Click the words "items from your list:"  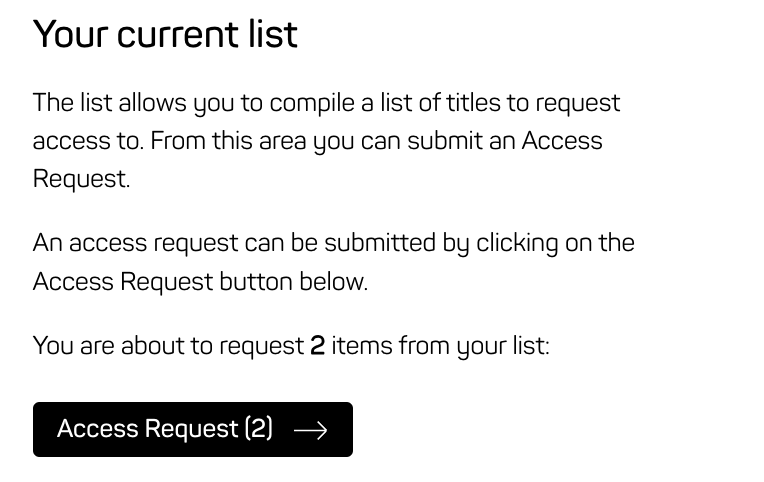440,346
